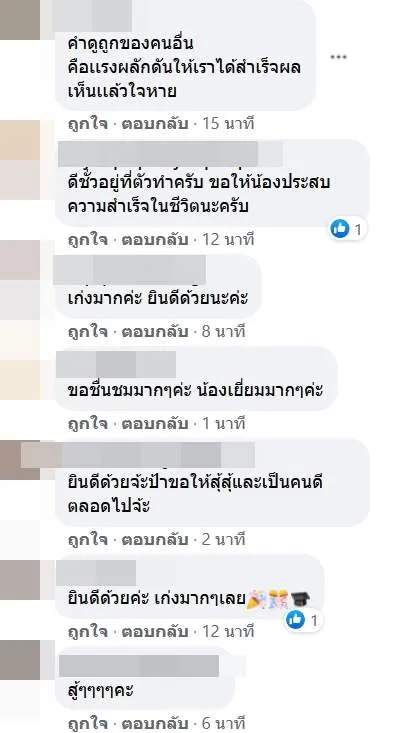Like the สู้ๆๆๆๆคะ comment
Viewport: 402px width, 733px height.
click(x=88, y=724)
